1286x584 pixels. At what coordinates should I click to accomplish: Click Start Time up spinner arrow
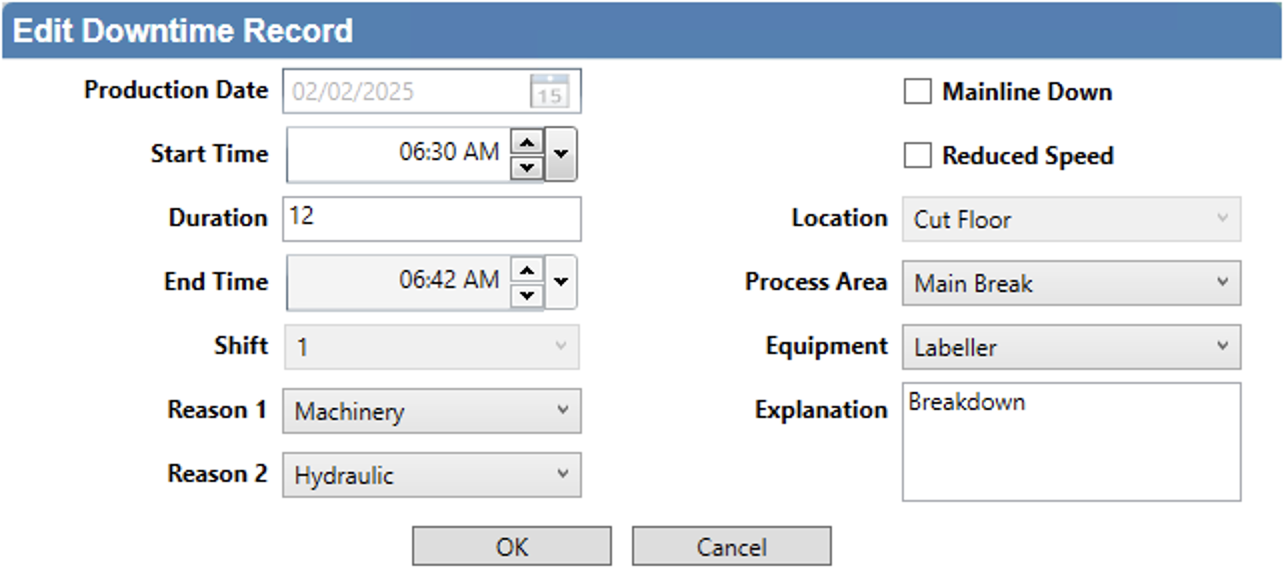526,142
